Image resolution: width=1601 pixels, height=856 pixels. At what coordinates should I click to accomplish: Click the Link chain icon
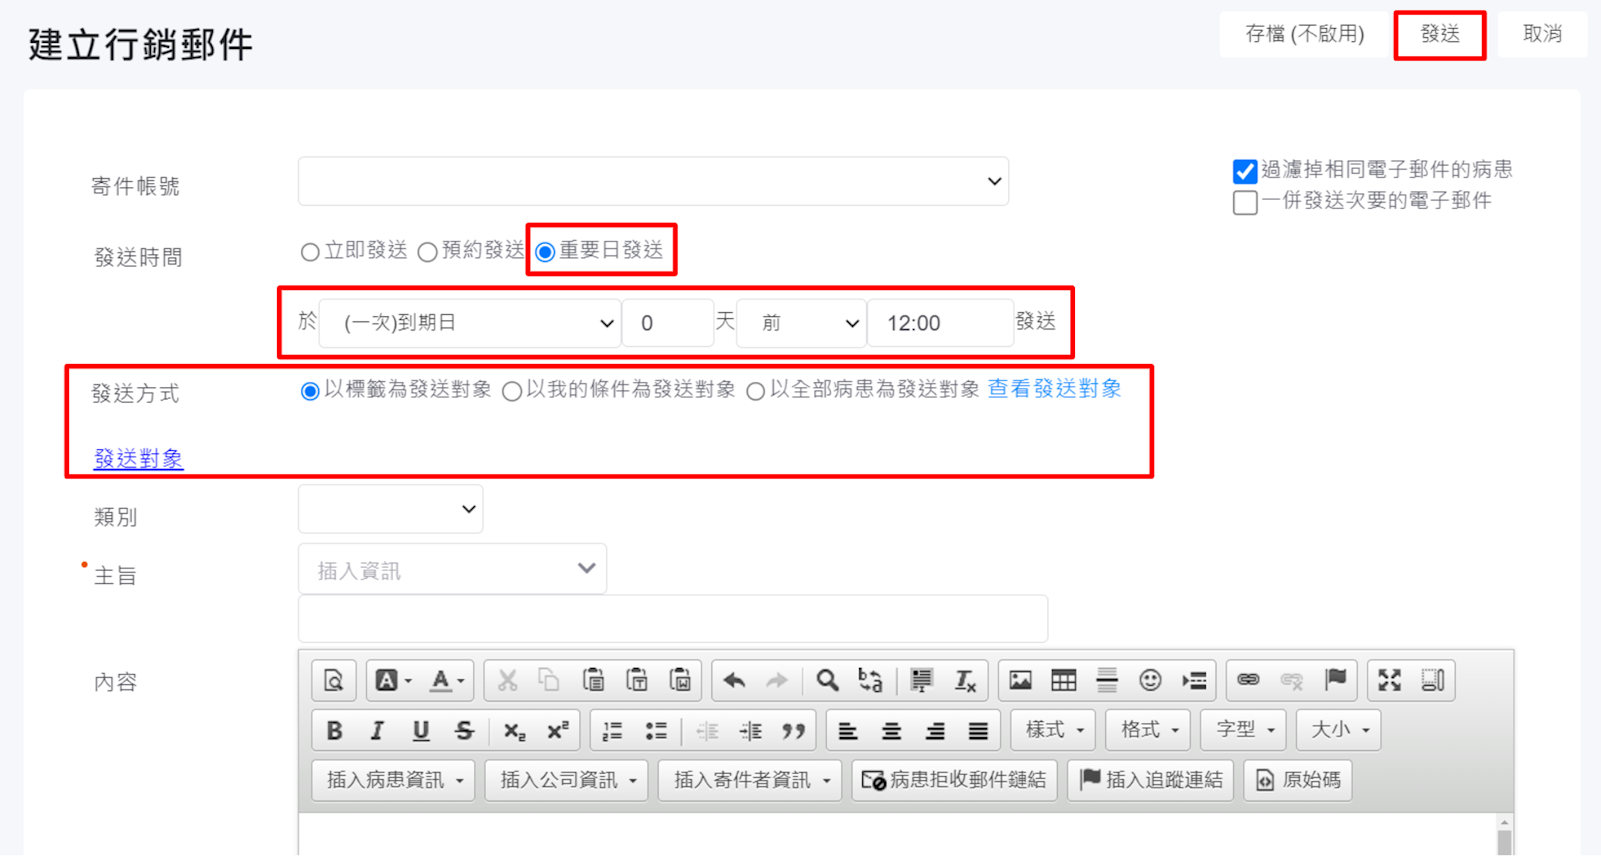(x=1248, y=681)
